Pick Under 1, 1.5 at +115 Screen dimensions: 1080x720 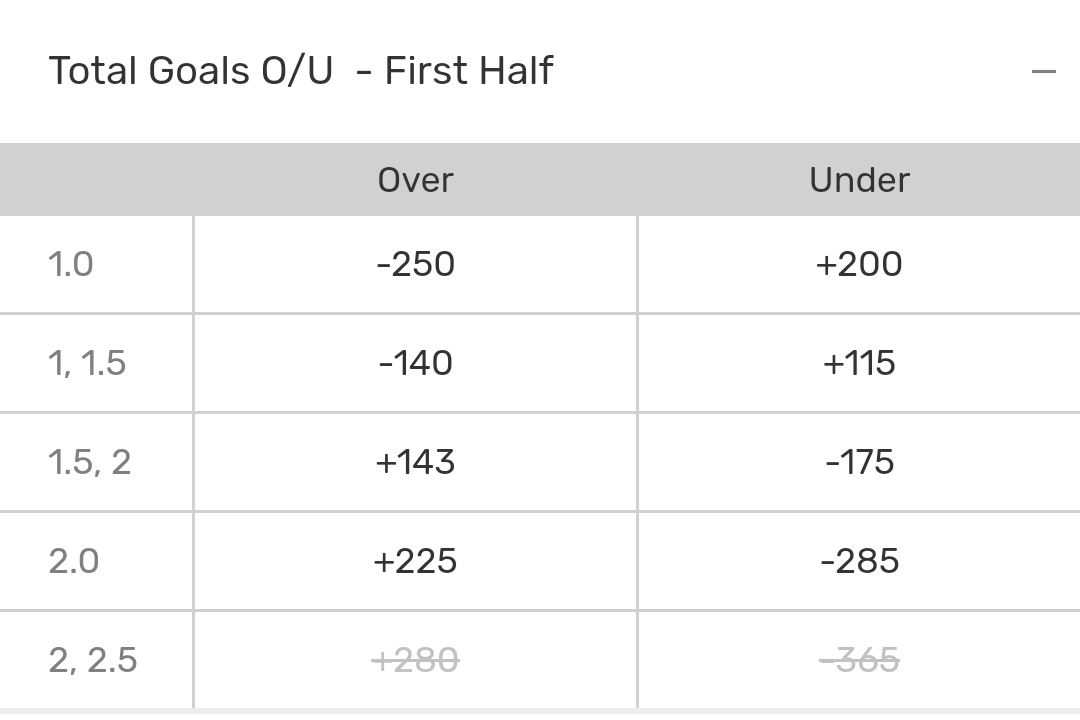pyautogui.click(x=859, y=363)
